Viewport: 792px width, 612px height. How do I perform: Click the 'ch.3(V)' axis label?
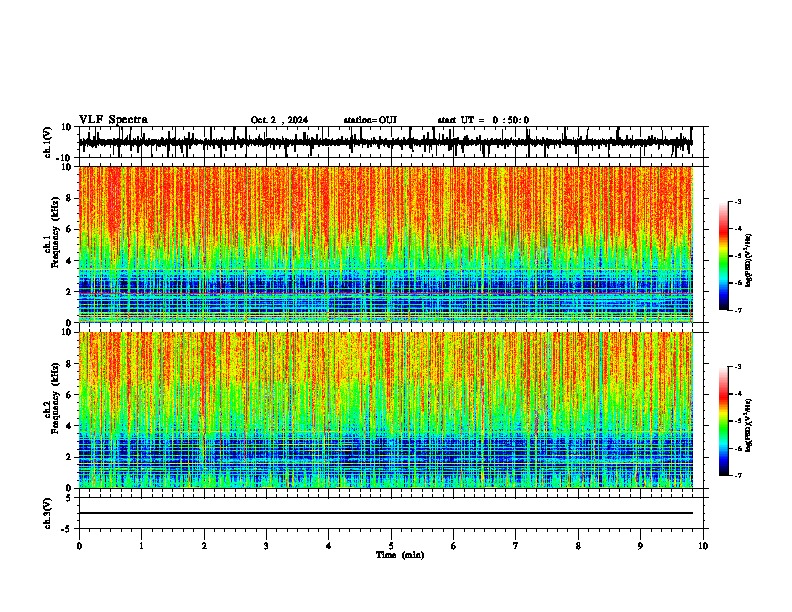coord(48,513)
